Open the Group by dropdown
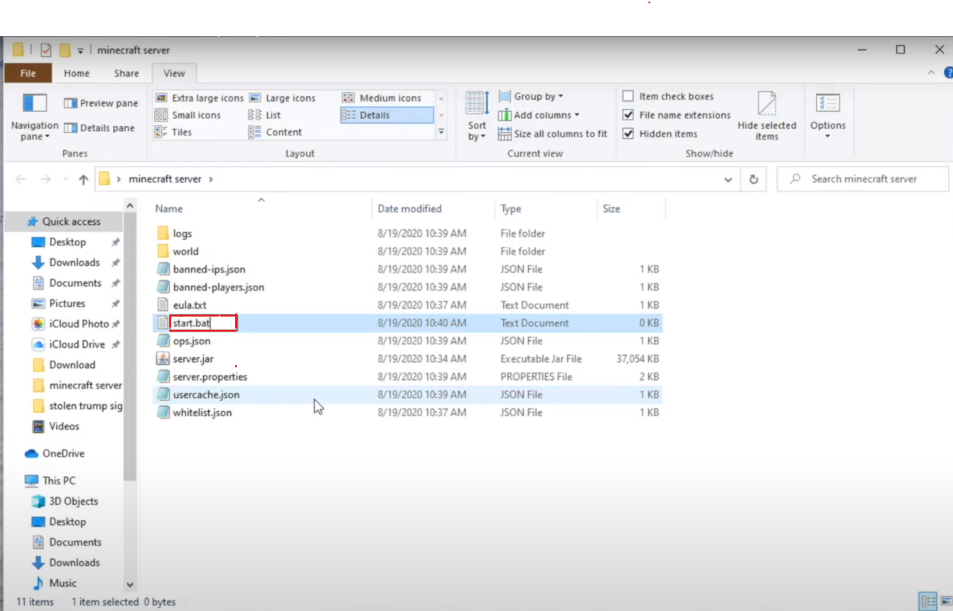953x611 pixels. pyautogui.click(x=531, y=96)
